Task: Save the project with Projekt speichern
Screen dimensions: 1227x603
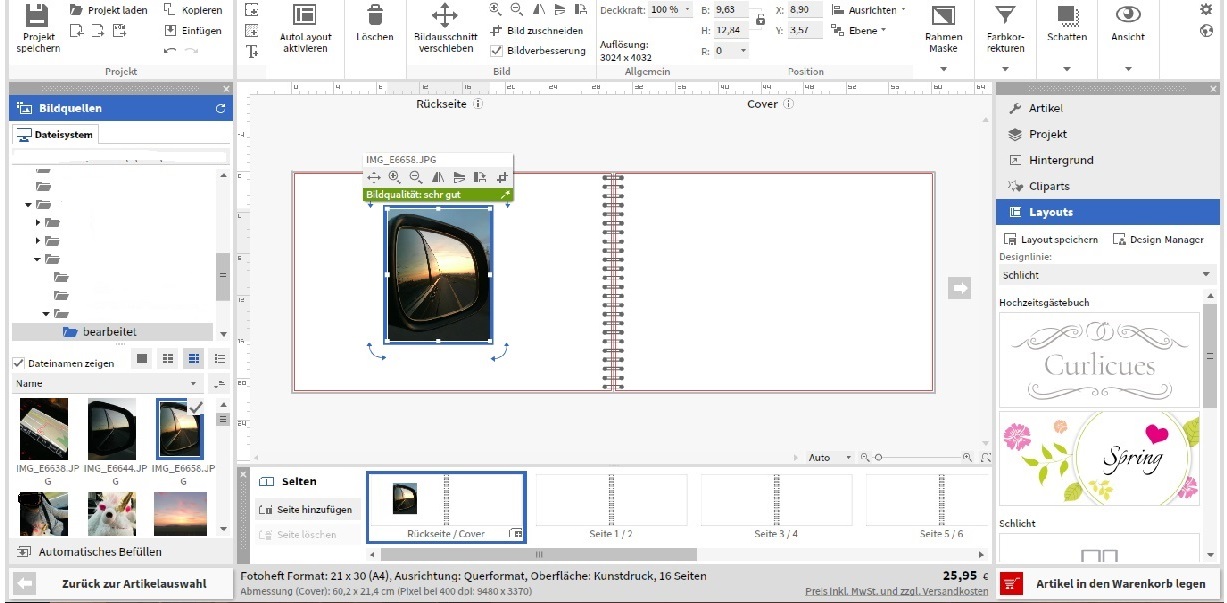Action: [37, 28]
